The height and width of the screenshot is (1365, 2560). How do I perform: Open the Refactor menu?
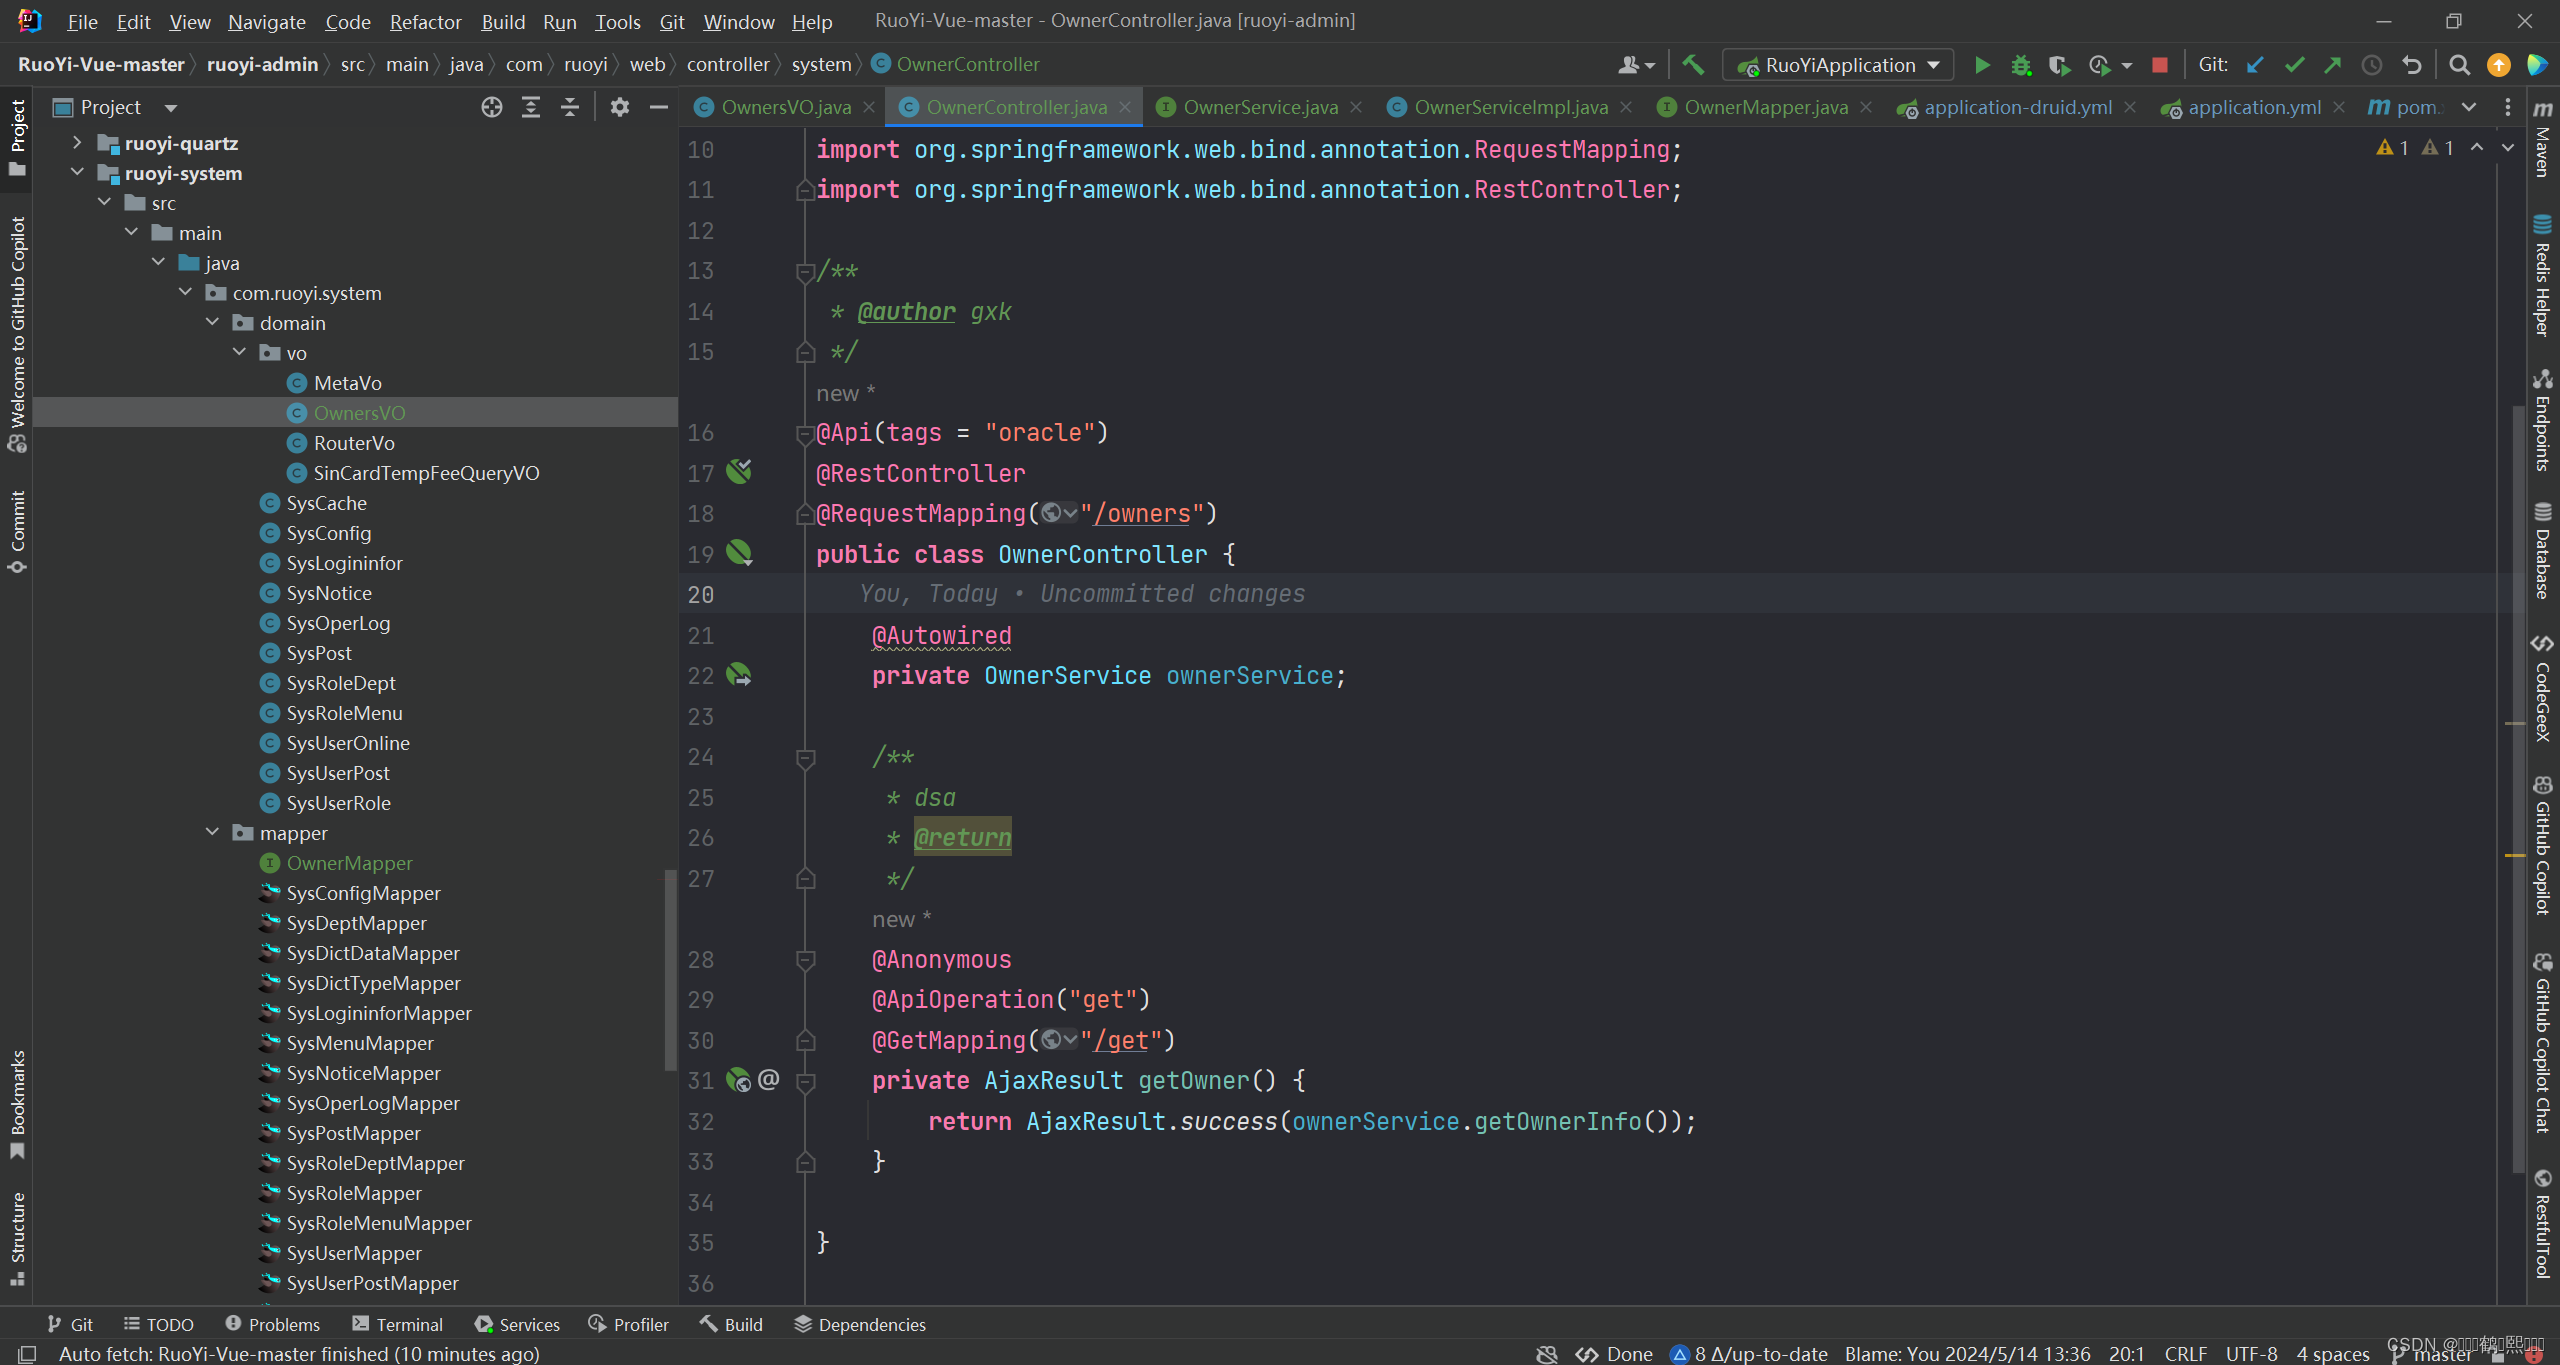425,21
